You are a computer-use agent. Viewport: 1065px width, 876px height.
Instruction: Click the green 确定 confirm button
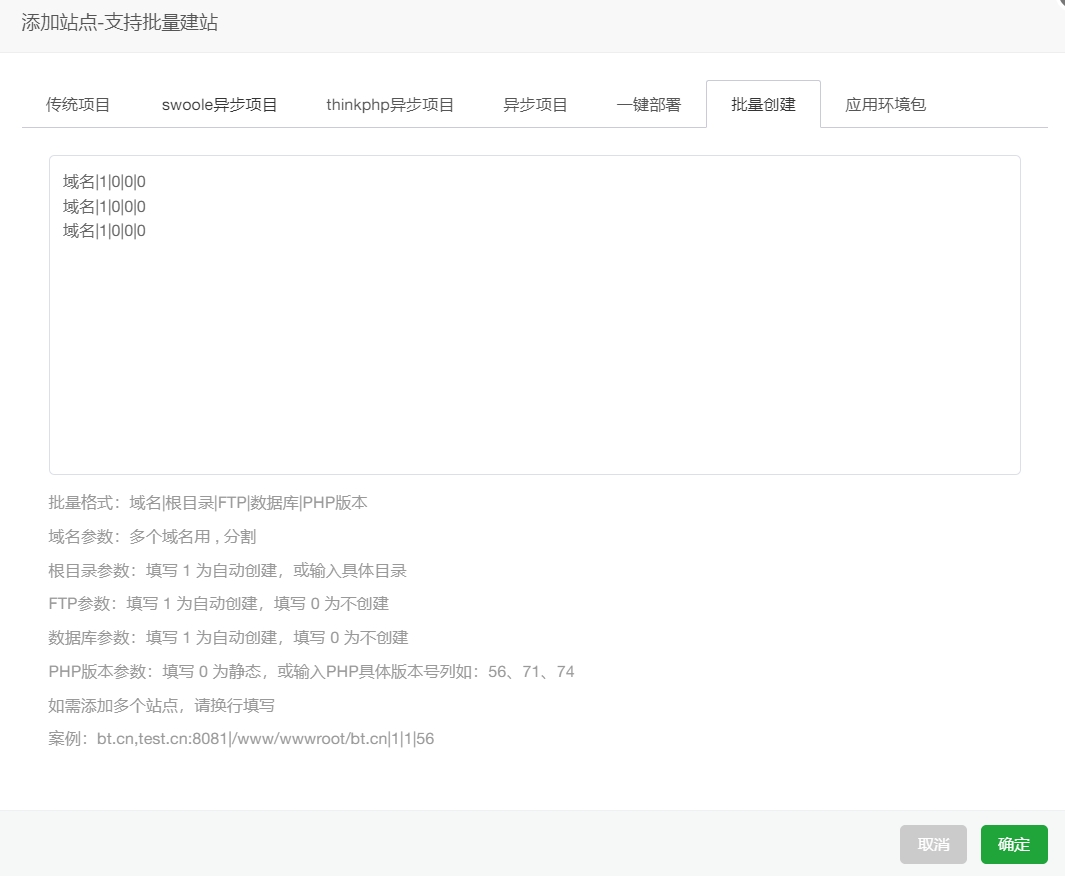[x=1014, y=844]
